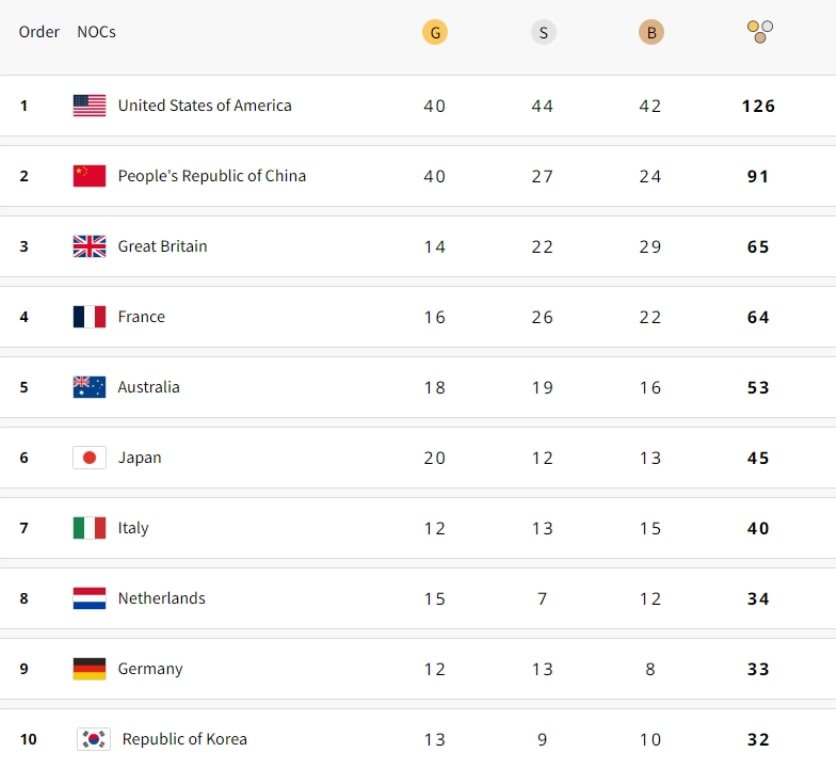Click the Germany flag icon

coord(89,669)
